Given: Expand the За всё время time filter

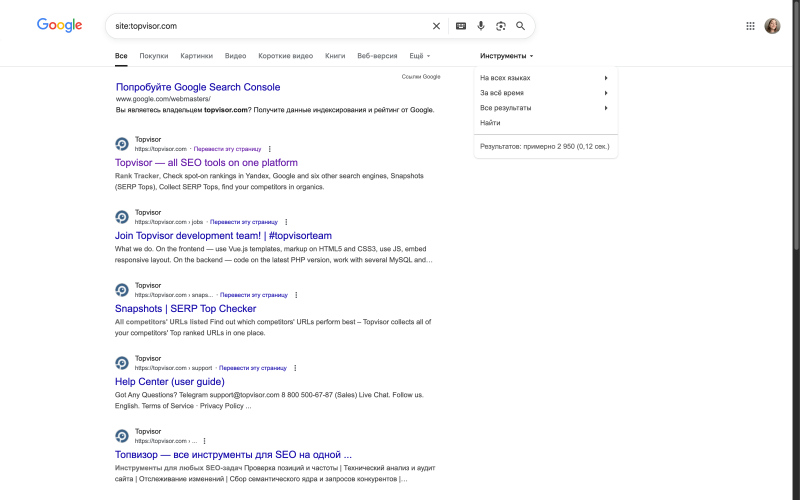Looking at the screenshot, I should (x=545, y=93).
